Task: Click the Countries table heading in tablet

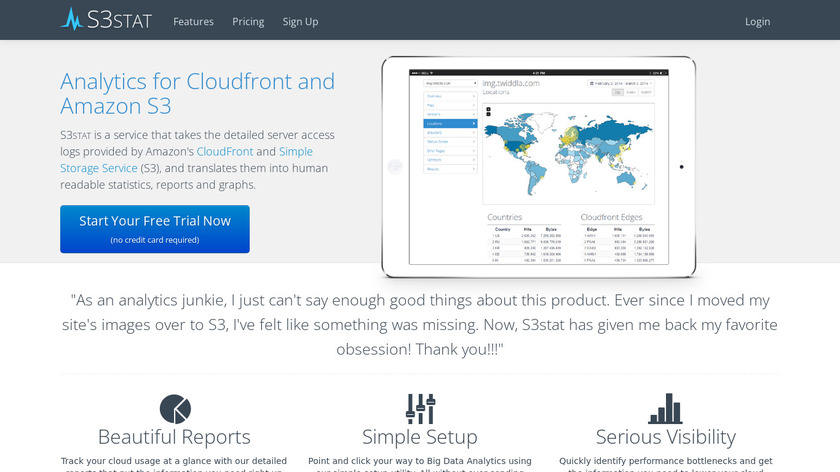Action: click(505, 217)
